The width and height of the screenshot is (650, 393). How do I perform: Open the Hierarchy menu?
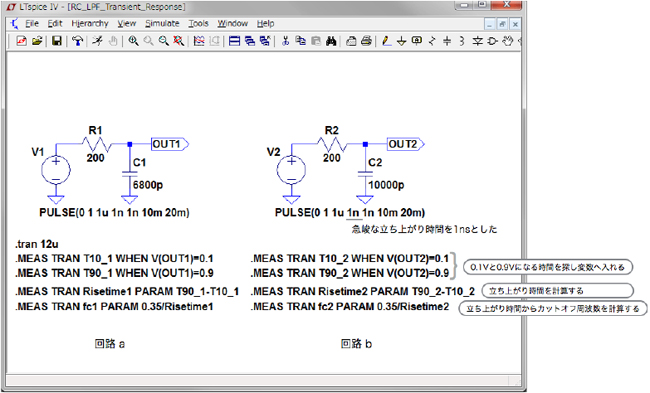90,24
